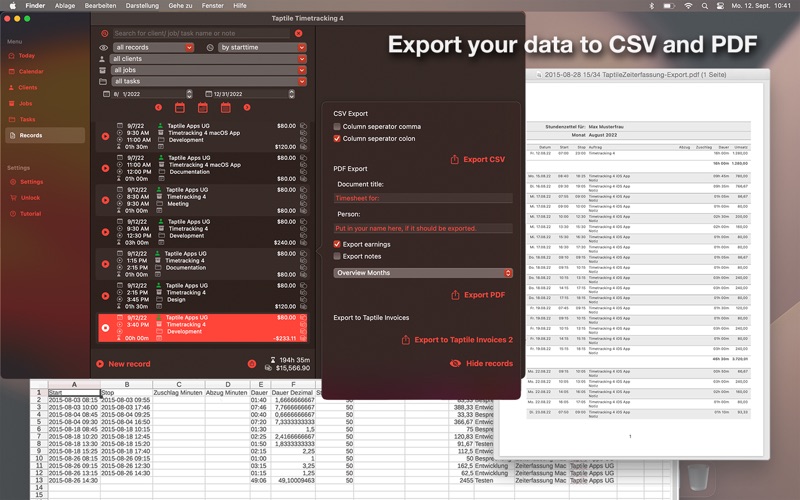The width and height of the screenshot is (800, 500).
Task: Click play on the 1:15 PM Documentation record
Action: [105, 264]
